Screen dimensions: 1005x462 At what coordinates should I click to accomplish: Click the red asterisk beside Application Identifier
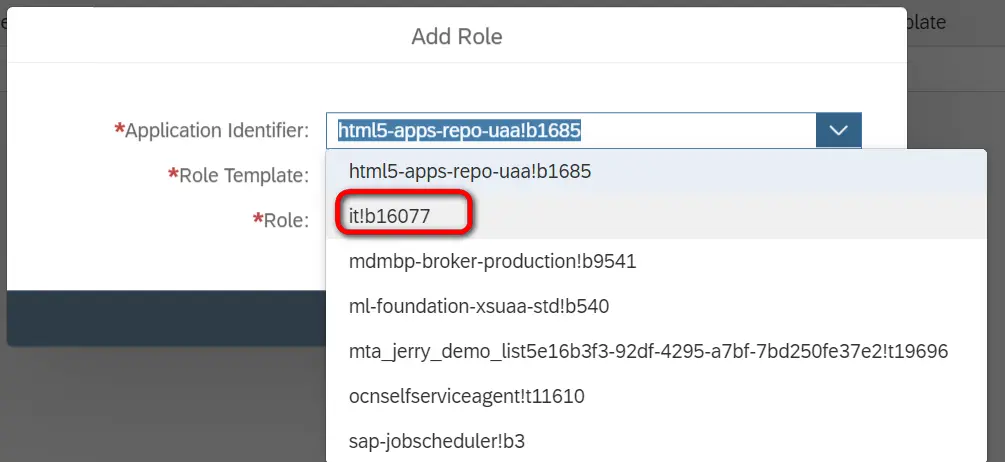coord(120,129)
